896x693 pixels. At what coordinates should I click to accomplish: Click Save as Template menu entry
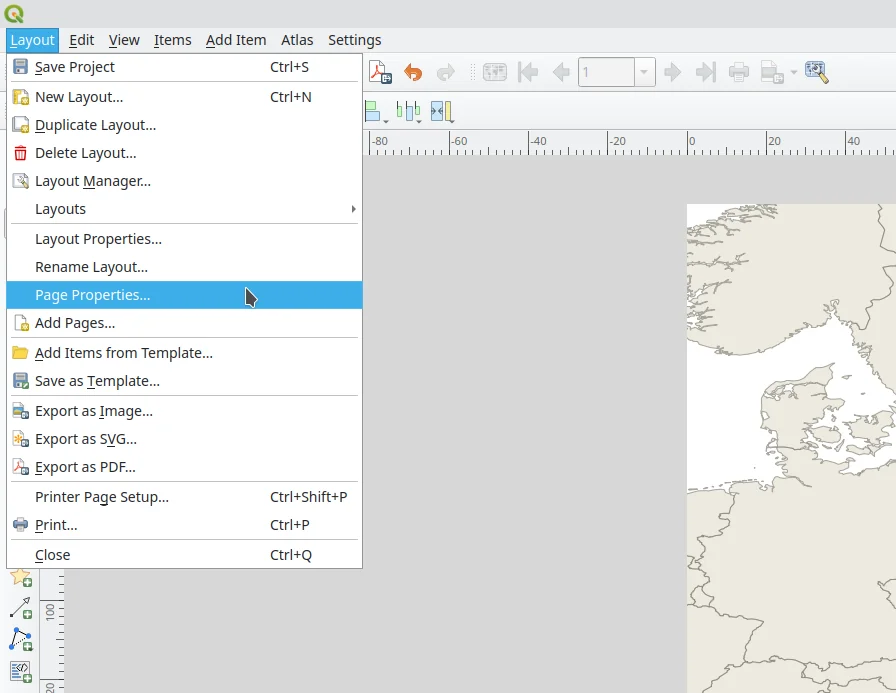97,381
